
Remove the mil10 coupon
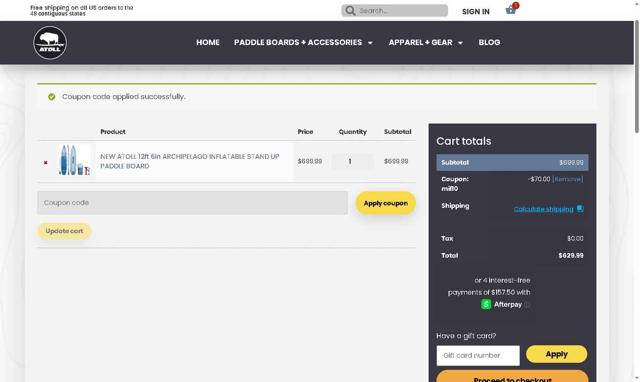567,179
